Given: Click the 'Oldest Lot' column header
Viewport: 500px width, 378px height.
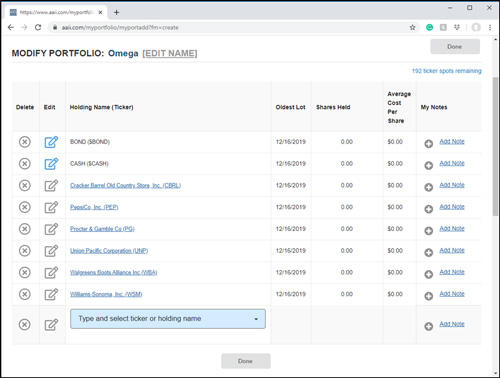Looking at the screenshot, I should (x=290, y=107).
